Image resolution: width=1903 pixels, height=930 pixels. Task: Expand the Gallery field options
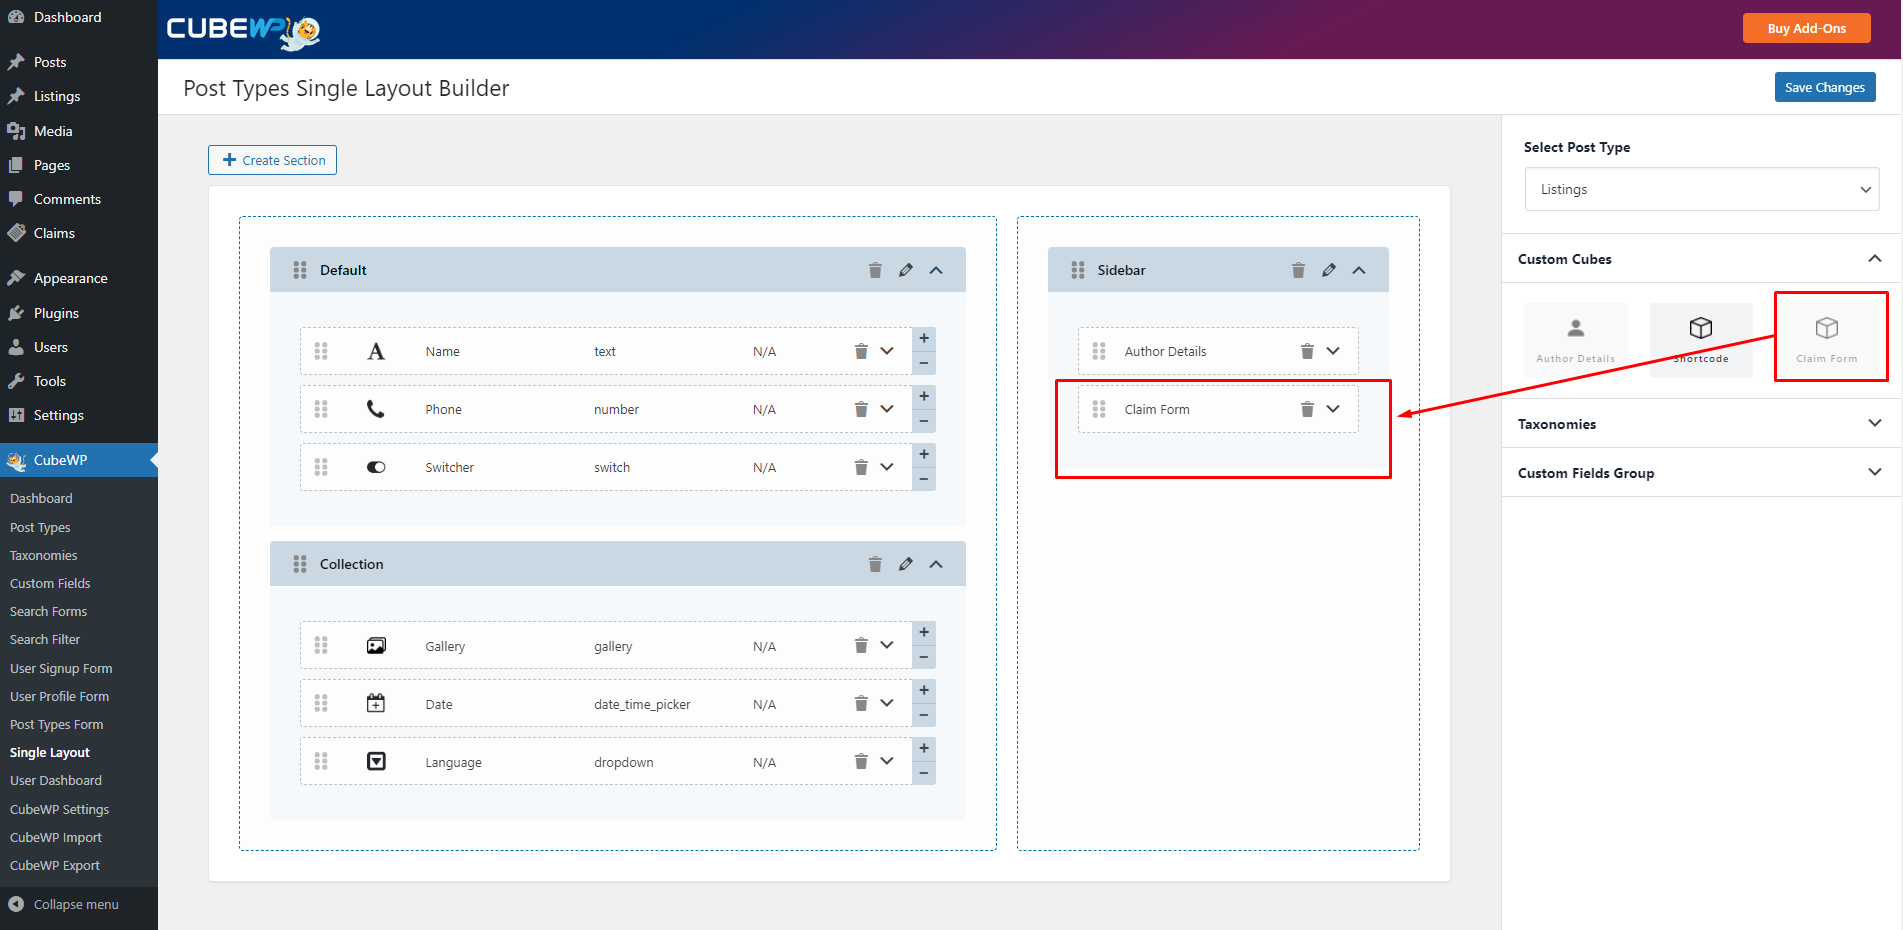click(887, 646)
